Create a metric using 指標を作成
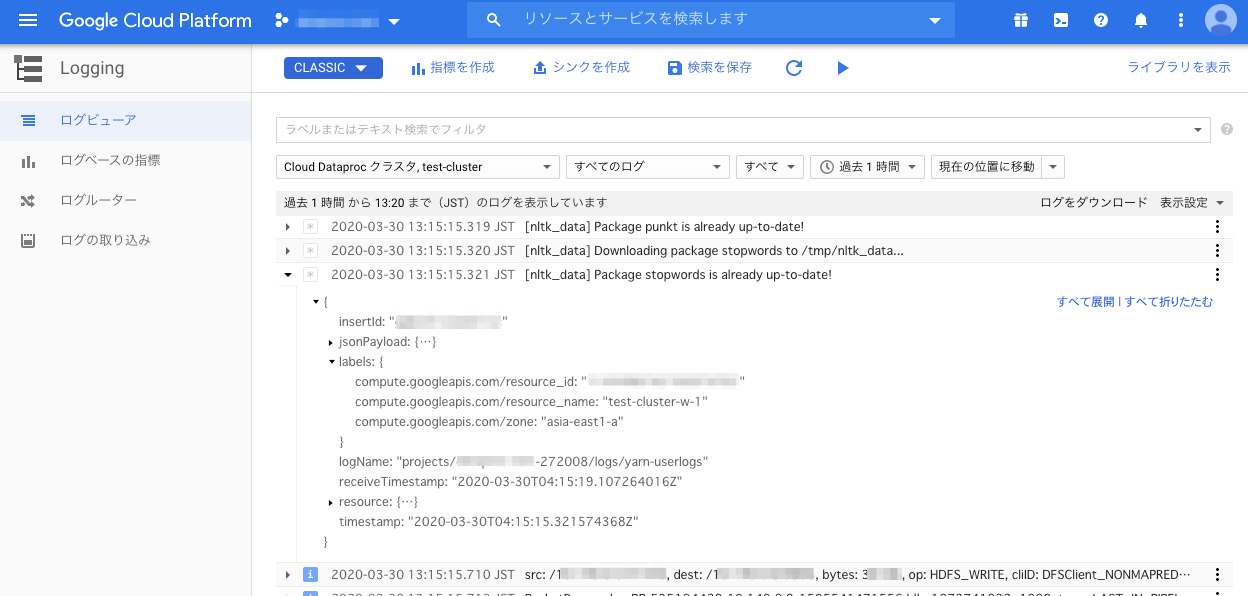This screenshot has height=596, width=1248. click(x=453, y=67)
